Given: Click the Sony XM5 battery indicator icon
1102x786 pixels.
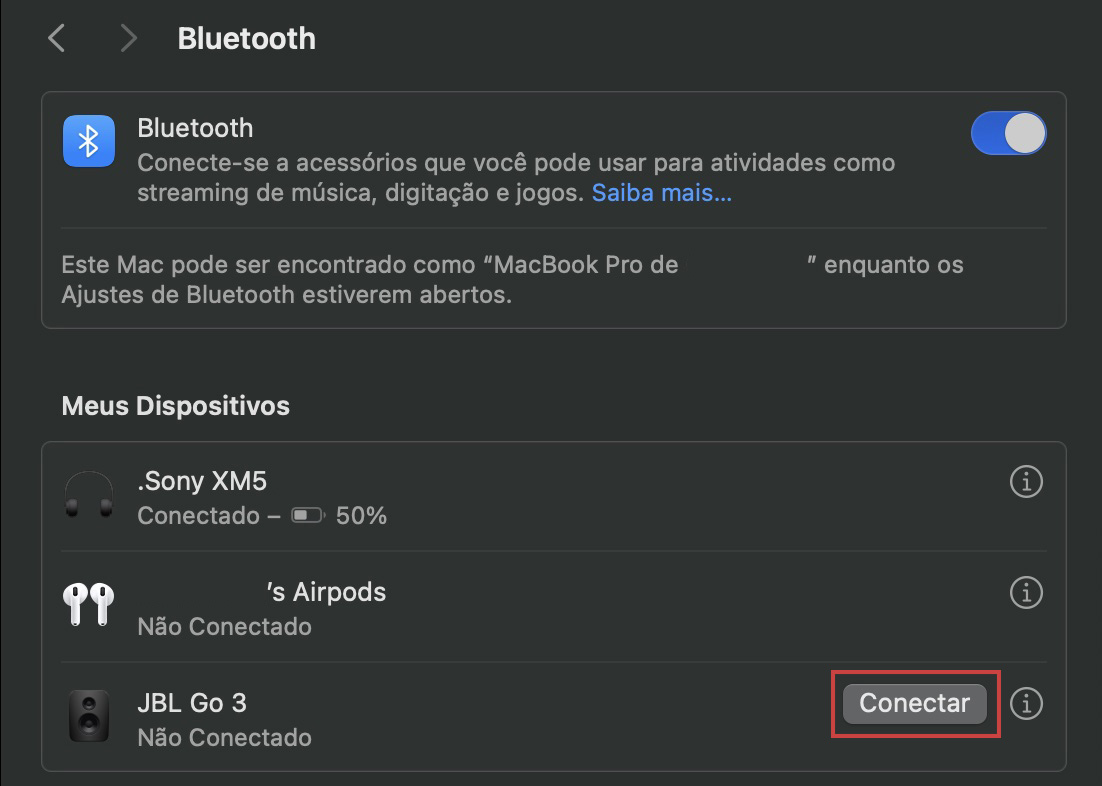Looking at the screenshot, I should (x=306, y=514).
